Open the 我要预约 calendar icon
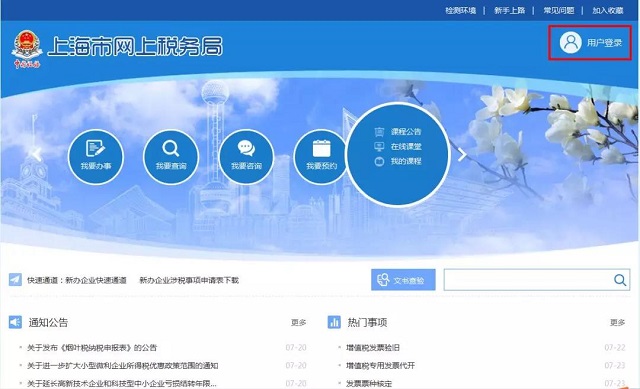Image resolution: width=640 pixels, height=389 pixels. pos(321,157)
